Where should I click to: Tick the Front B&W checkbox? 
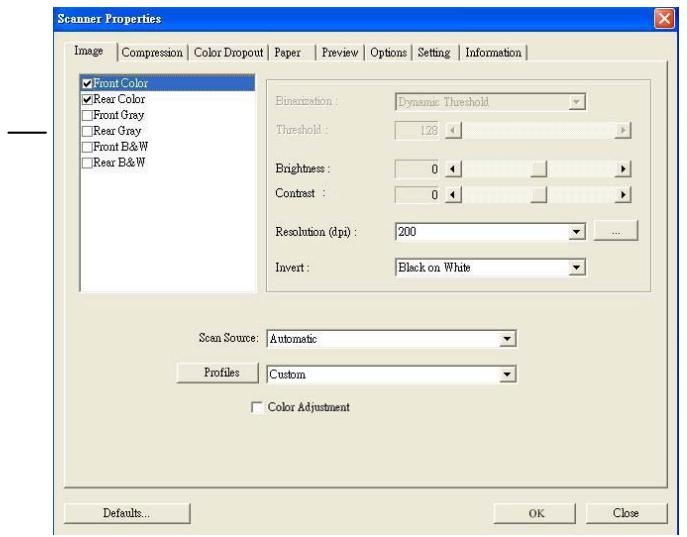87,147
